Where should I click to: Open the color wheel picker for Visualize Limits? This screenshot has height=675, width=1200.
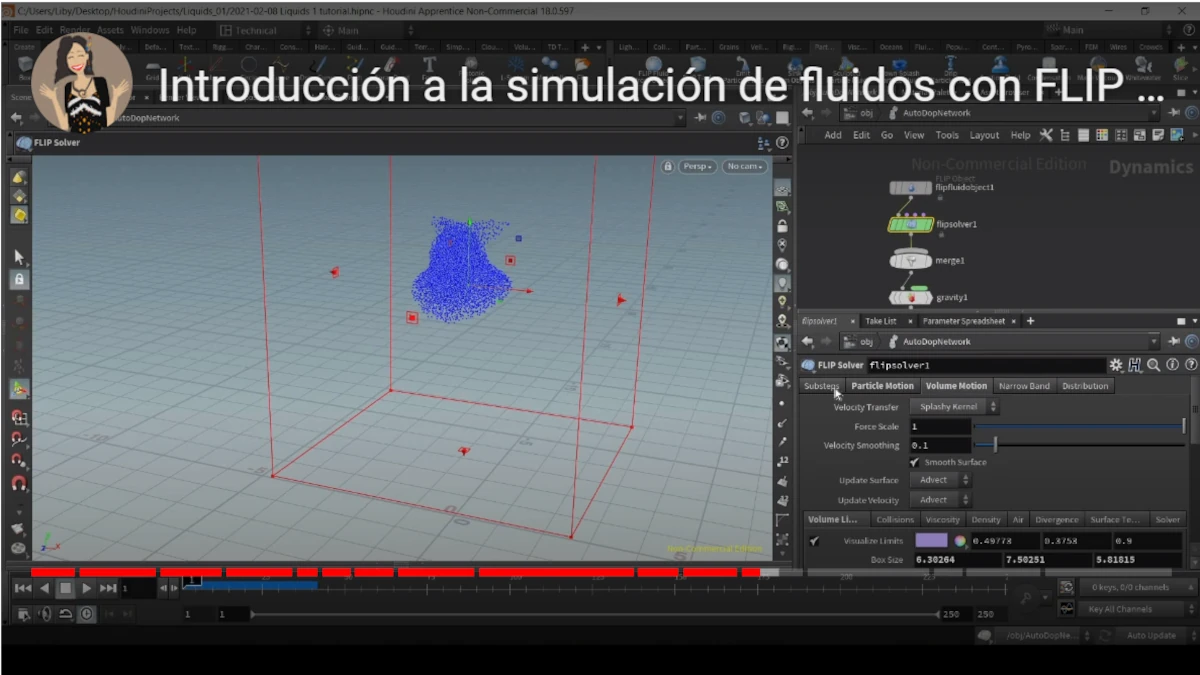tap(960, 541)
